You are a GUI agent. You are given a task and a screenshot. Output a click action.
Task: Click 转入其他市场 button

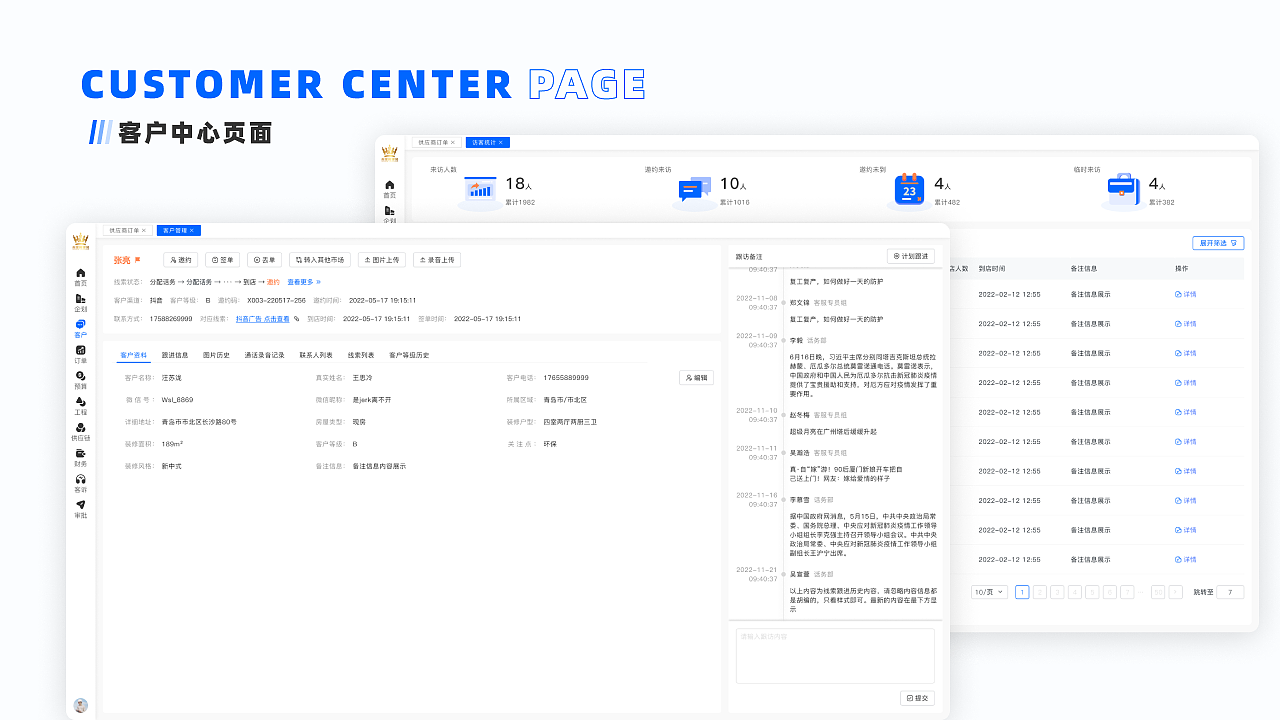320,260
